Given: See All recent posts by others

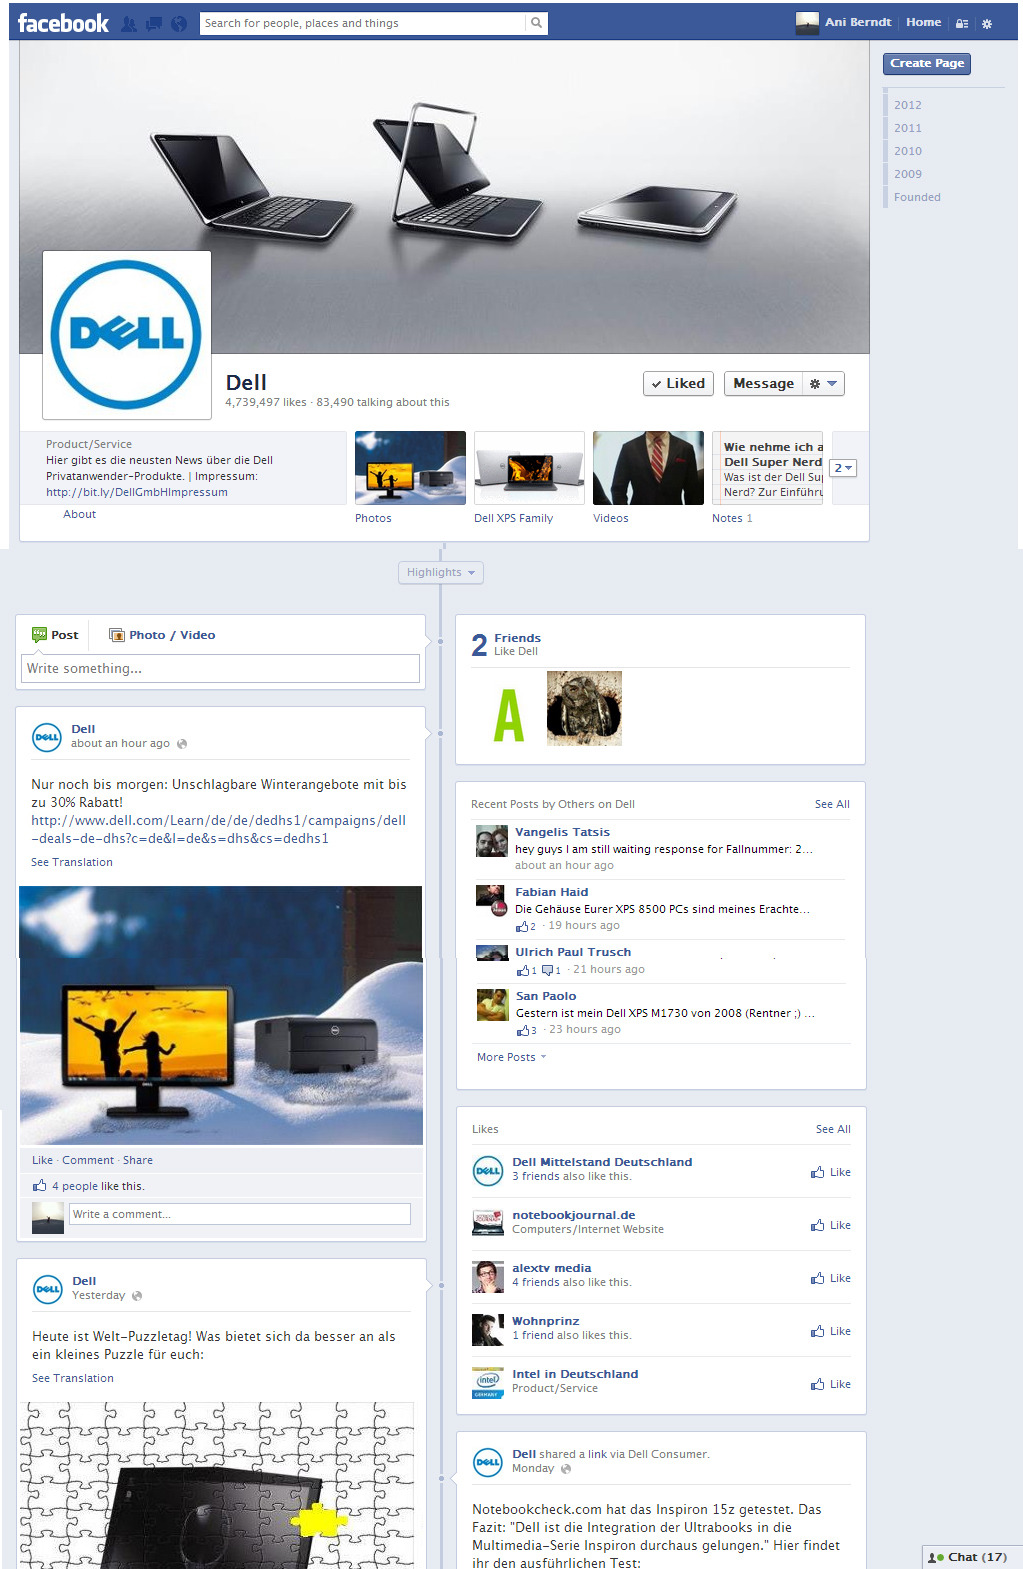Looking at the screenshot, I should point(832,804).
